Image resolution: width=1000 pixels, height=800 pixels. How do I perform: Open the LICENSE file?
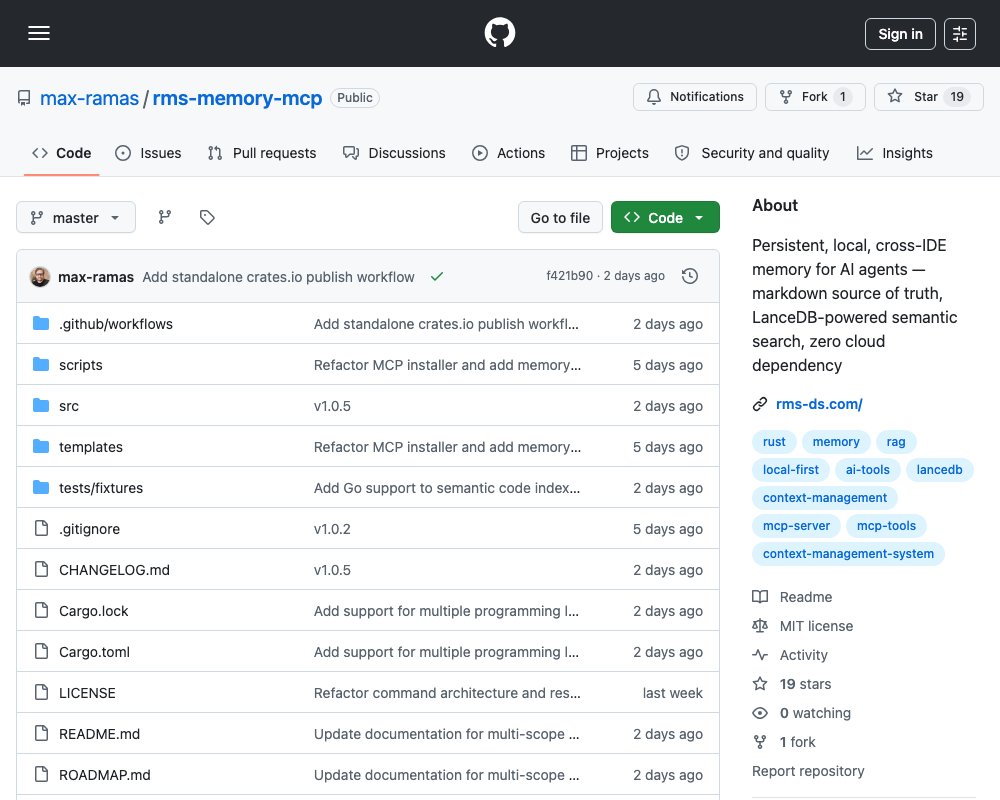click(87, 693)
